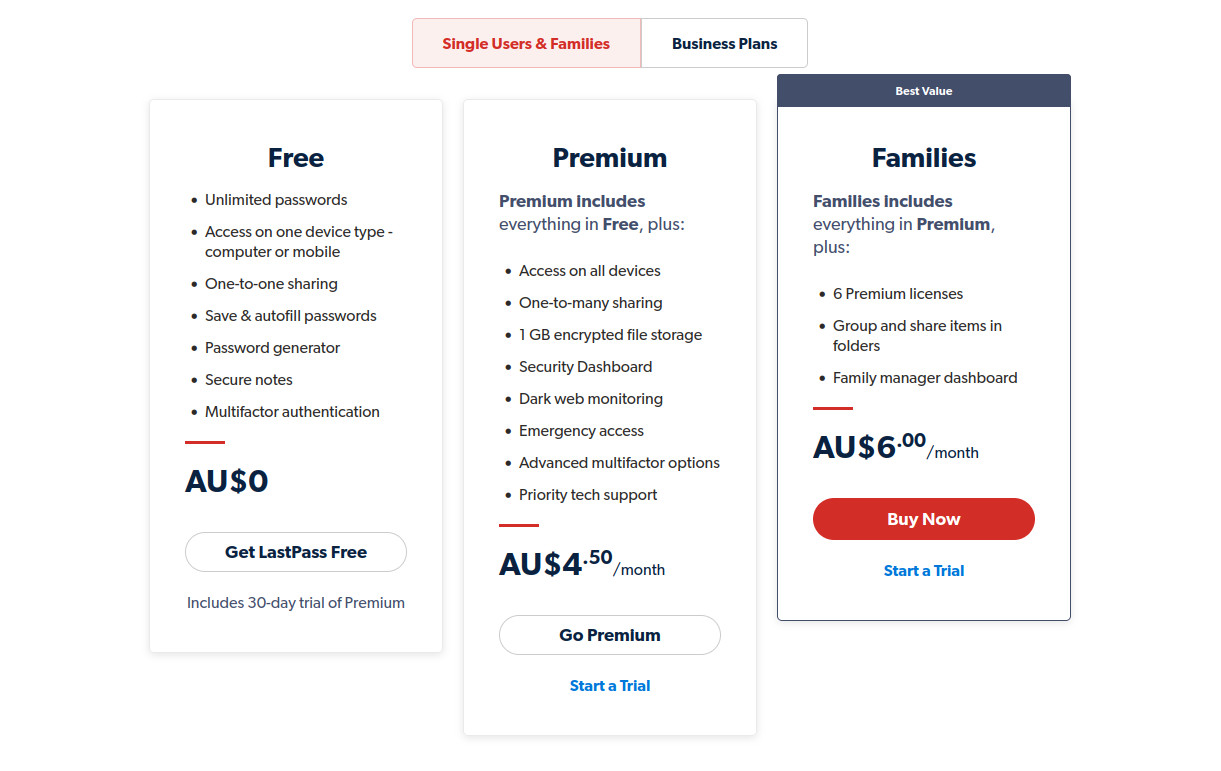Click the Go Premium button
The image size is (1221, 771).
610,635
